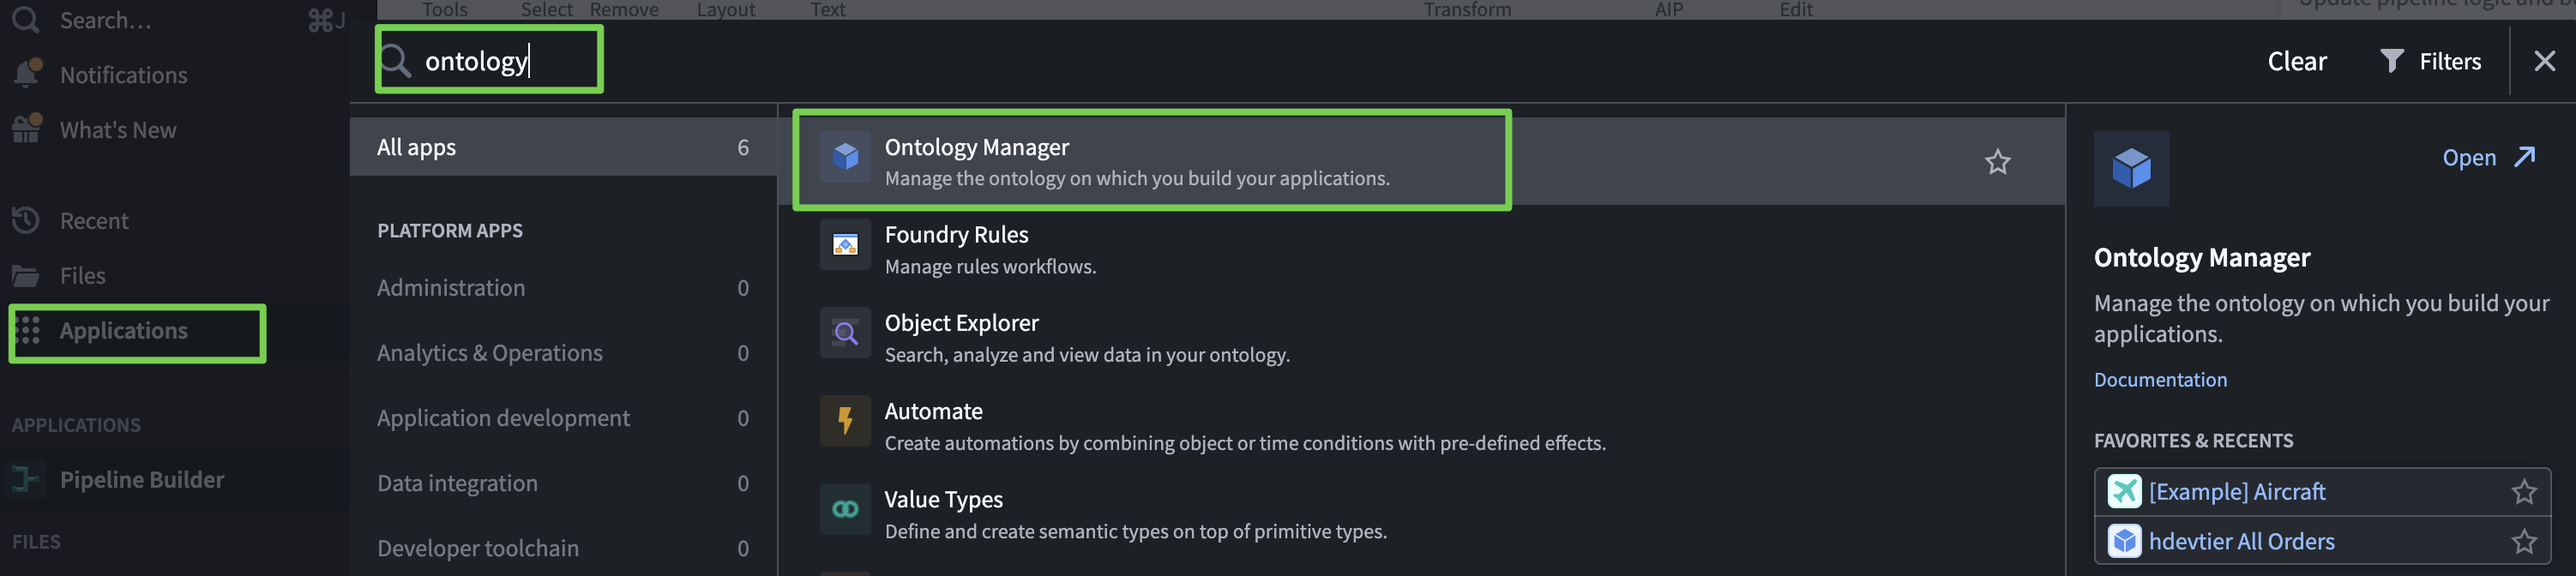The height and width of the screenshot is (576, 2576).
Task: Click the Object Explorer magnifier icon
Action: (845, 333)
